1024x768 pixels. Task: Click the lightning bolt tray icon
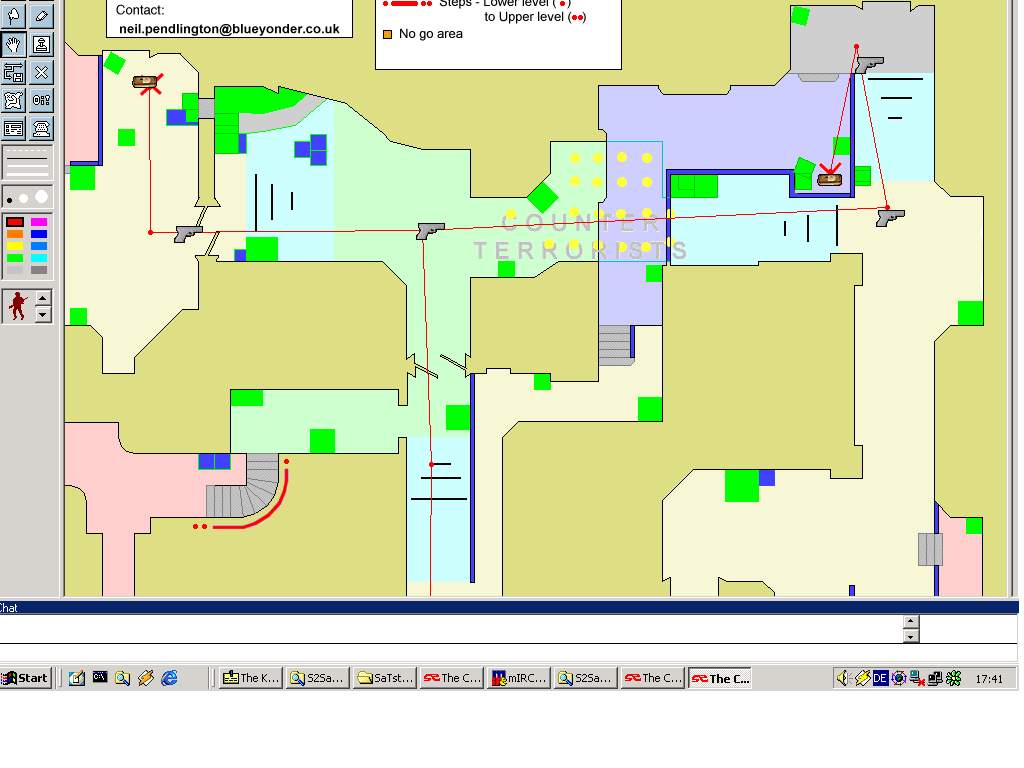click(x=862, y=679)
